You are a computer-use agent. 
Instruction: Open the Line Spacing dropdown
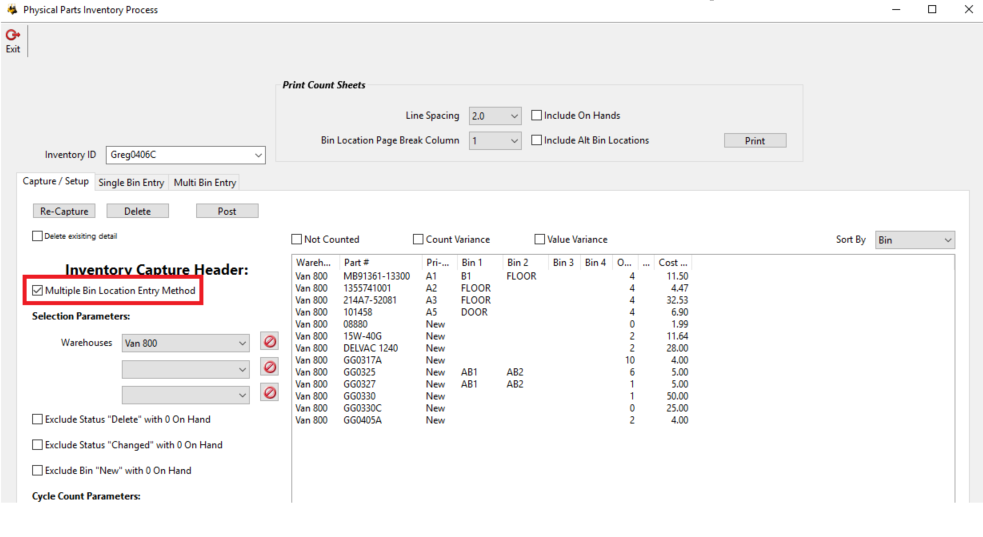point(495,116)
